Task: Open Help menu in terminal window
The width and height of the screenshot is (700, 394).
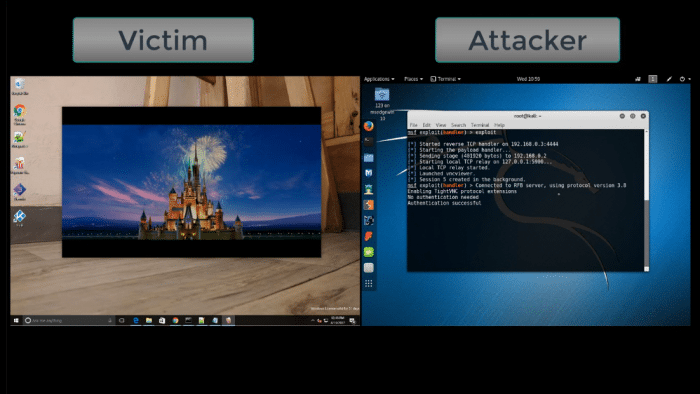Action: pyautogui.click(x=499, y=125)
